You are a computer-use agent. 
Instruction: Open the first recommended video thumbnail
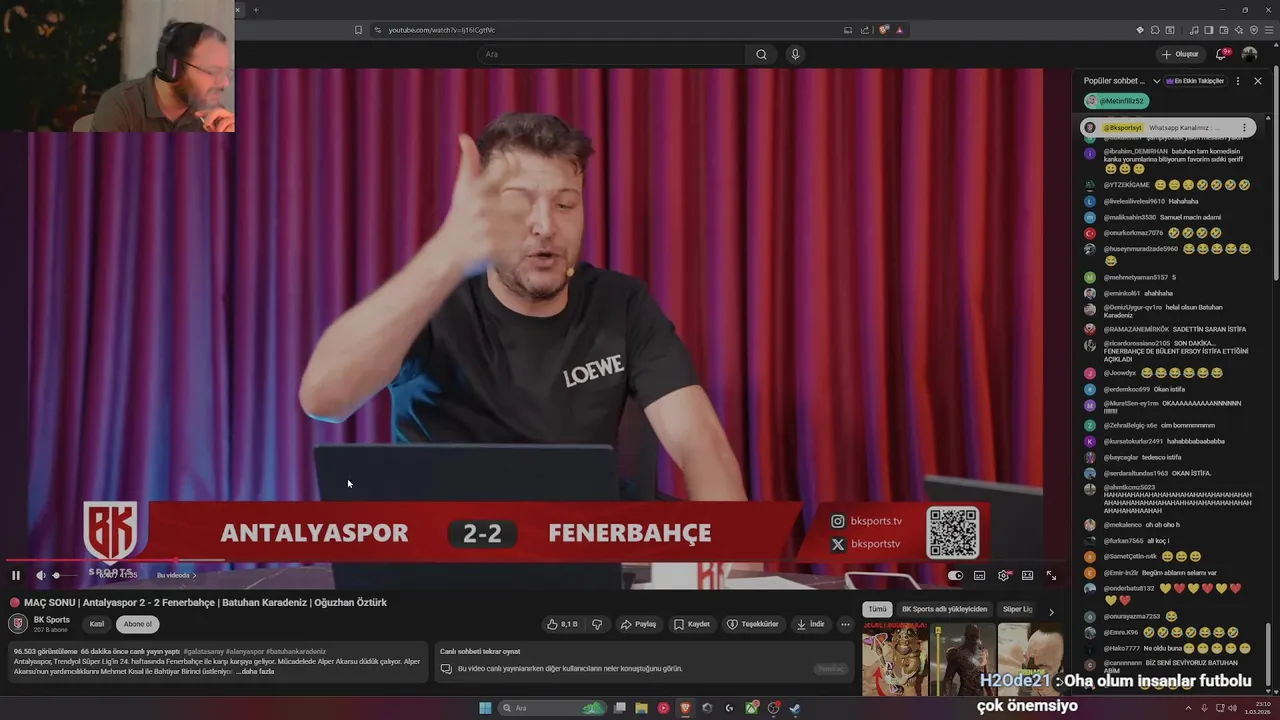pyautogui.click(x=895, y=658)
